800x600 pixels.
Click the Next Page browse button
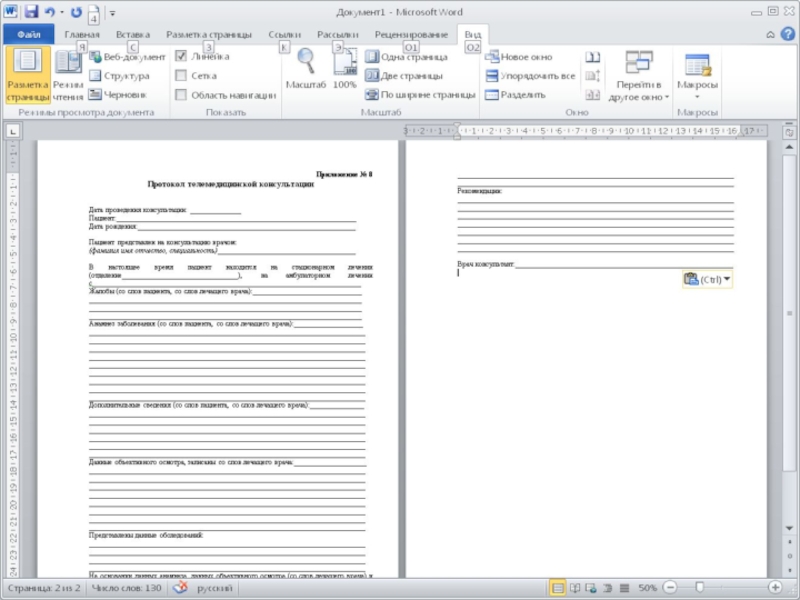coord(789,570)
